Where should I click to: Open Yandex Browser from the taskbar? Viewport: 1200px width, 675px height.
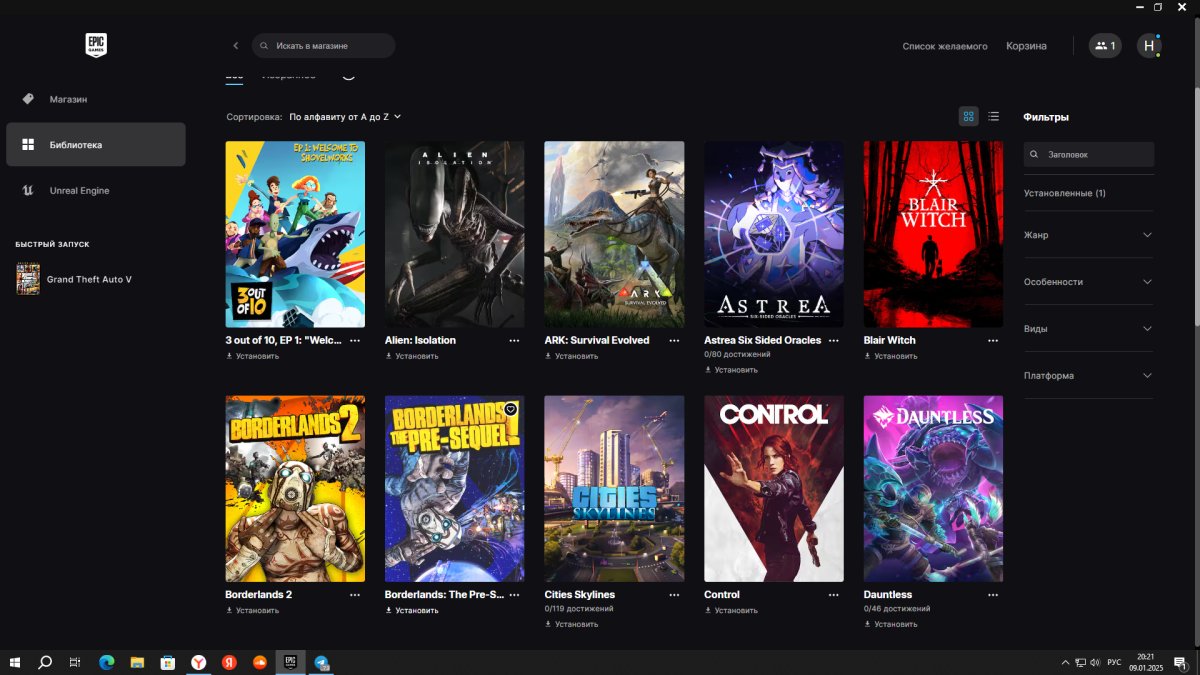pyautogui.click(x=199, y=662)
